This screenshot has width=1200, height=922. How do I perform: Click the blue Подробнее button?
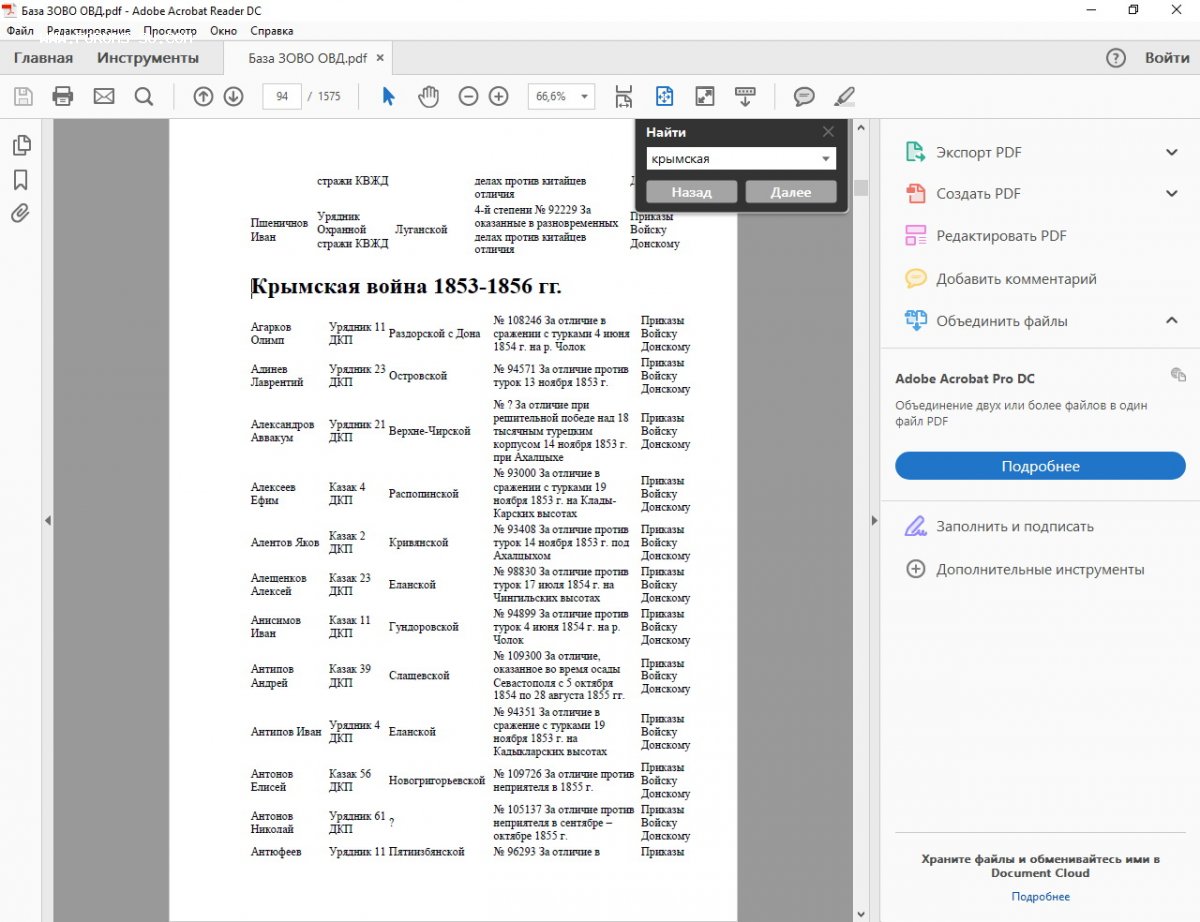point(1040,466)
